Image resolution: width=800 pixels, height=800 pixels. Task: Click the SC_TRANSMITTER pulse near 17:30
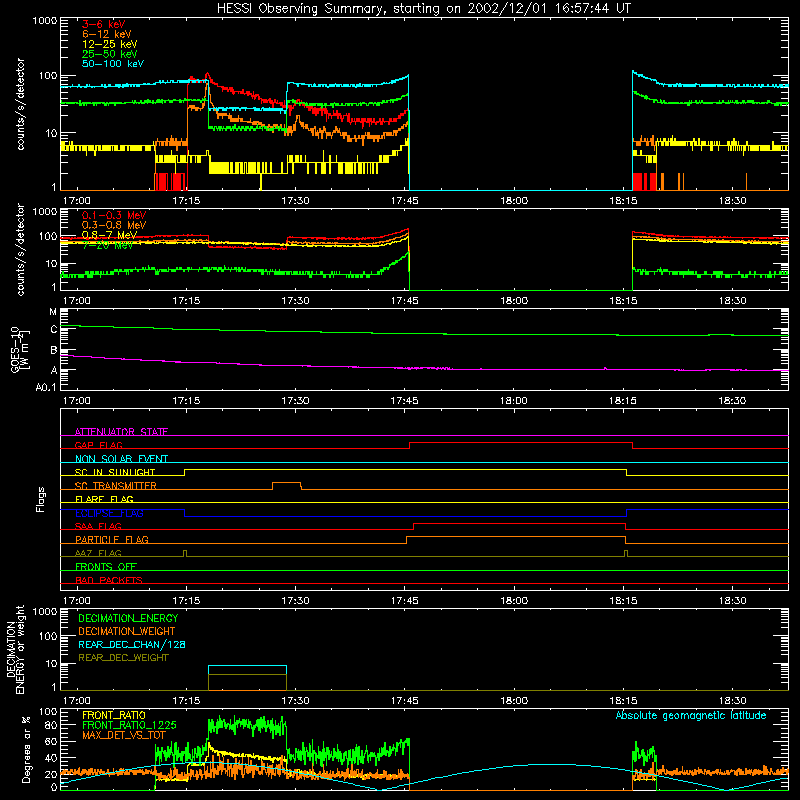coord(287,486)
